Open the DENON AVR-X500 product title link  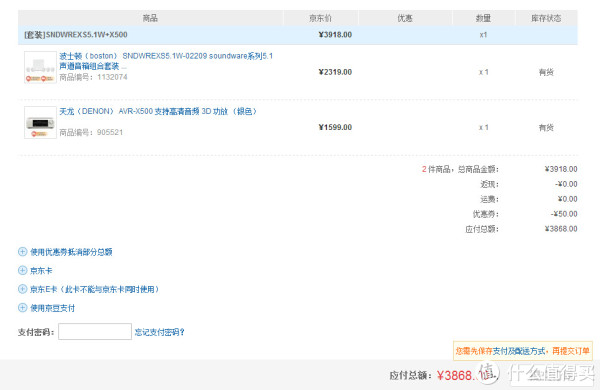pos(158,111)
